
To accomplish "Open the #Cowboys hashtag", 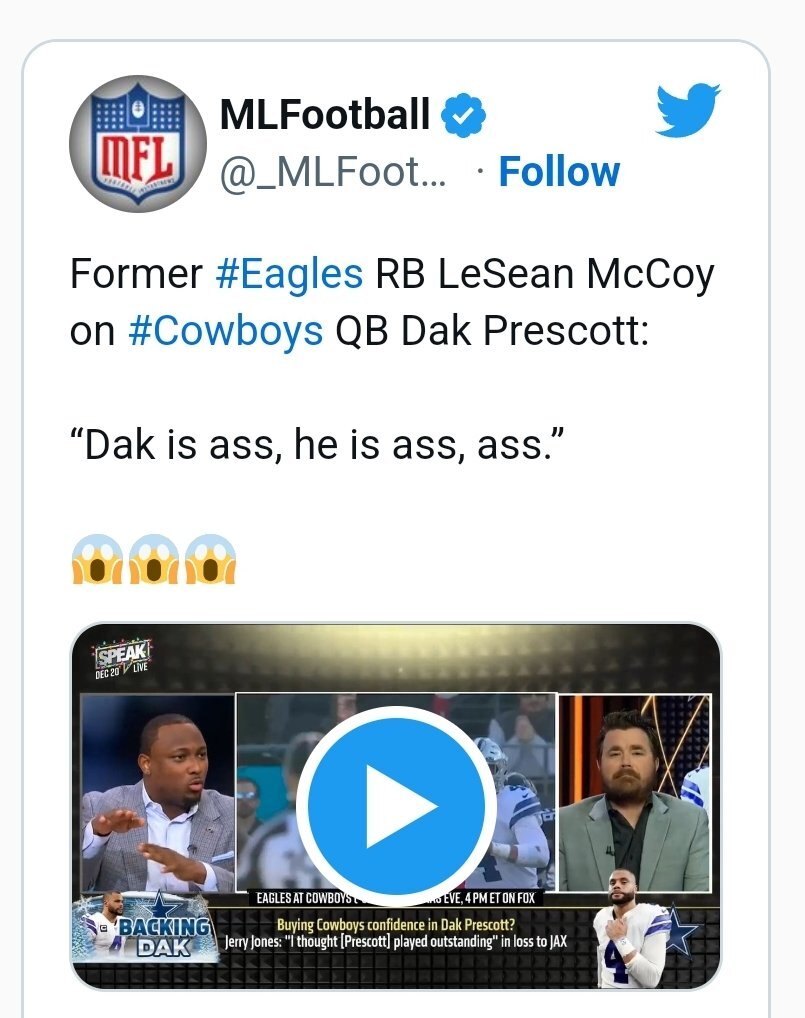I will pos(226,331).
